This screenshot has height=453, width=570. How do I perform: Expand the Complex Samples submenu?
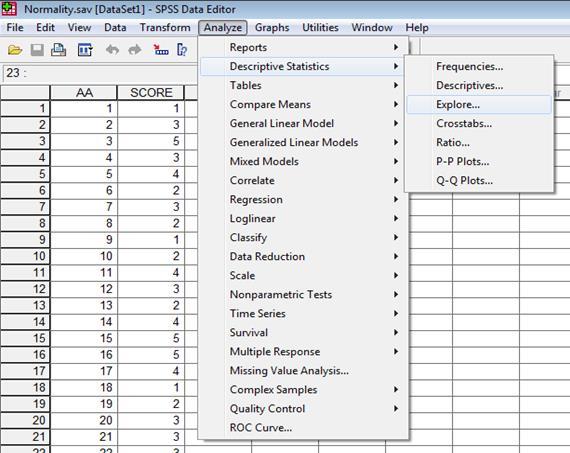click(302, 390)
